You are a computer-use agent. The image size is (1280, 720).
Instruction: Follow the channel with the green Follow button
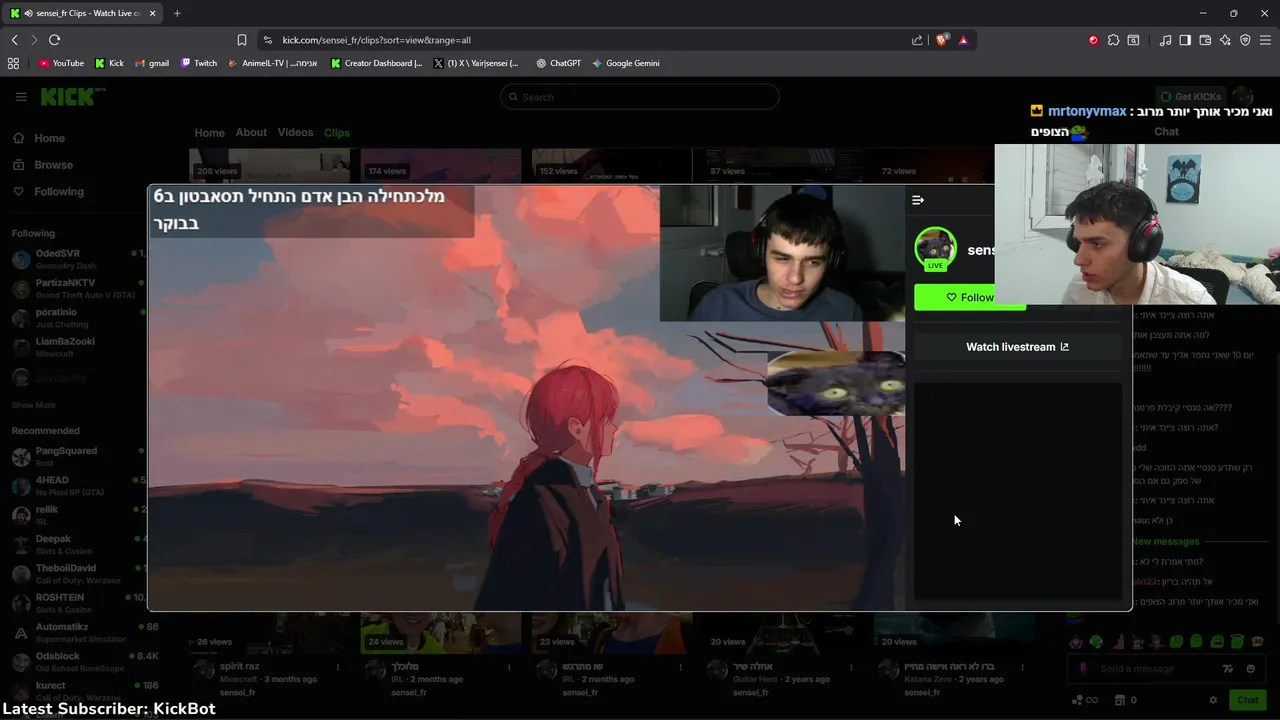click(970, 297)
